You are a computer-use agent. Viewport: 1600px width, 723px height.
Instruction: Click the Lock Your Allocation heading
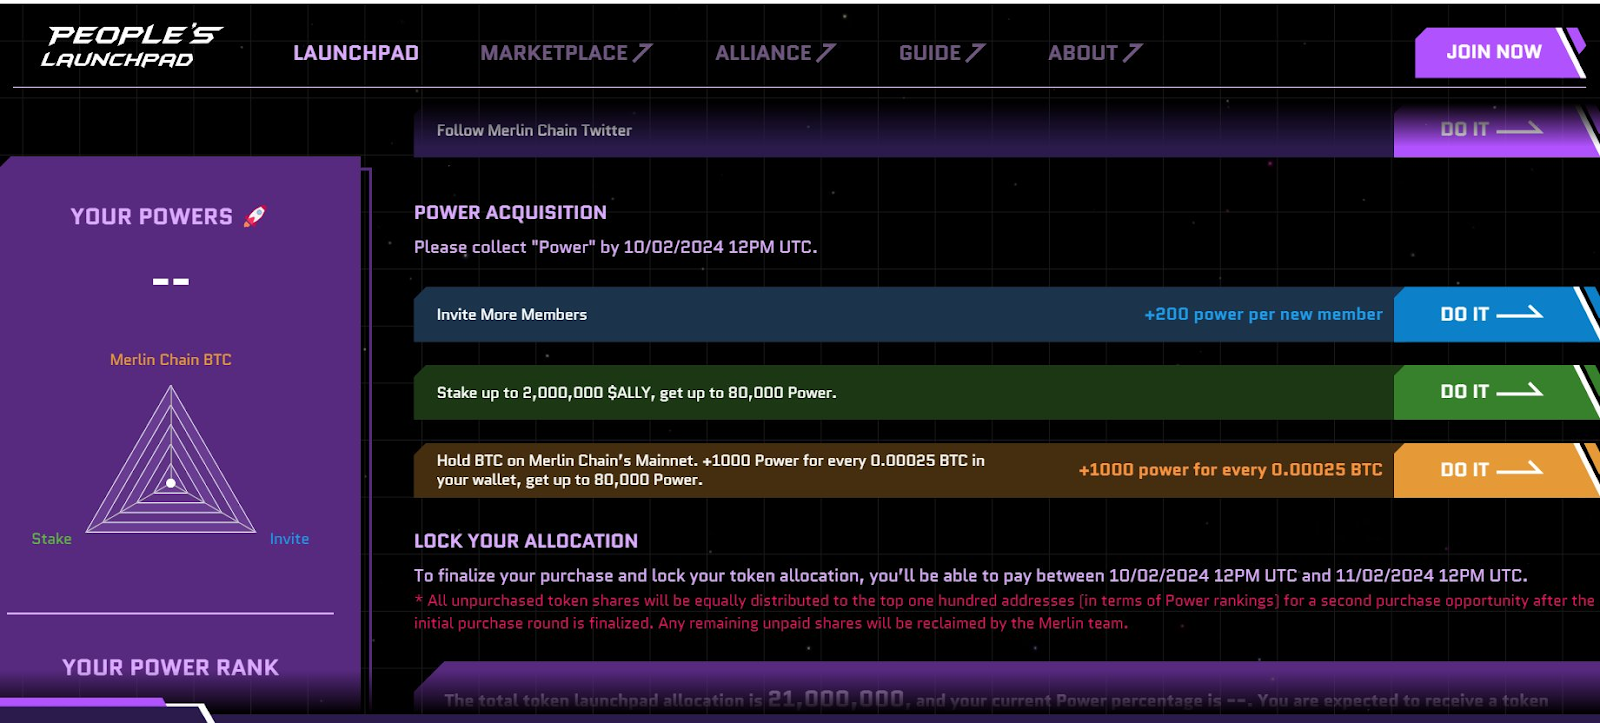(526, 541)
